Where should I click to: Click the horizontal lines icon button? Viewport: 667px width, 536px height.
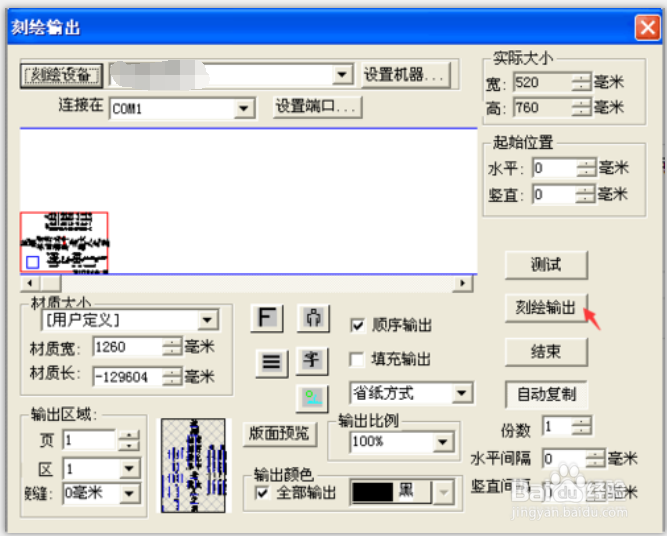click(272, 363)
